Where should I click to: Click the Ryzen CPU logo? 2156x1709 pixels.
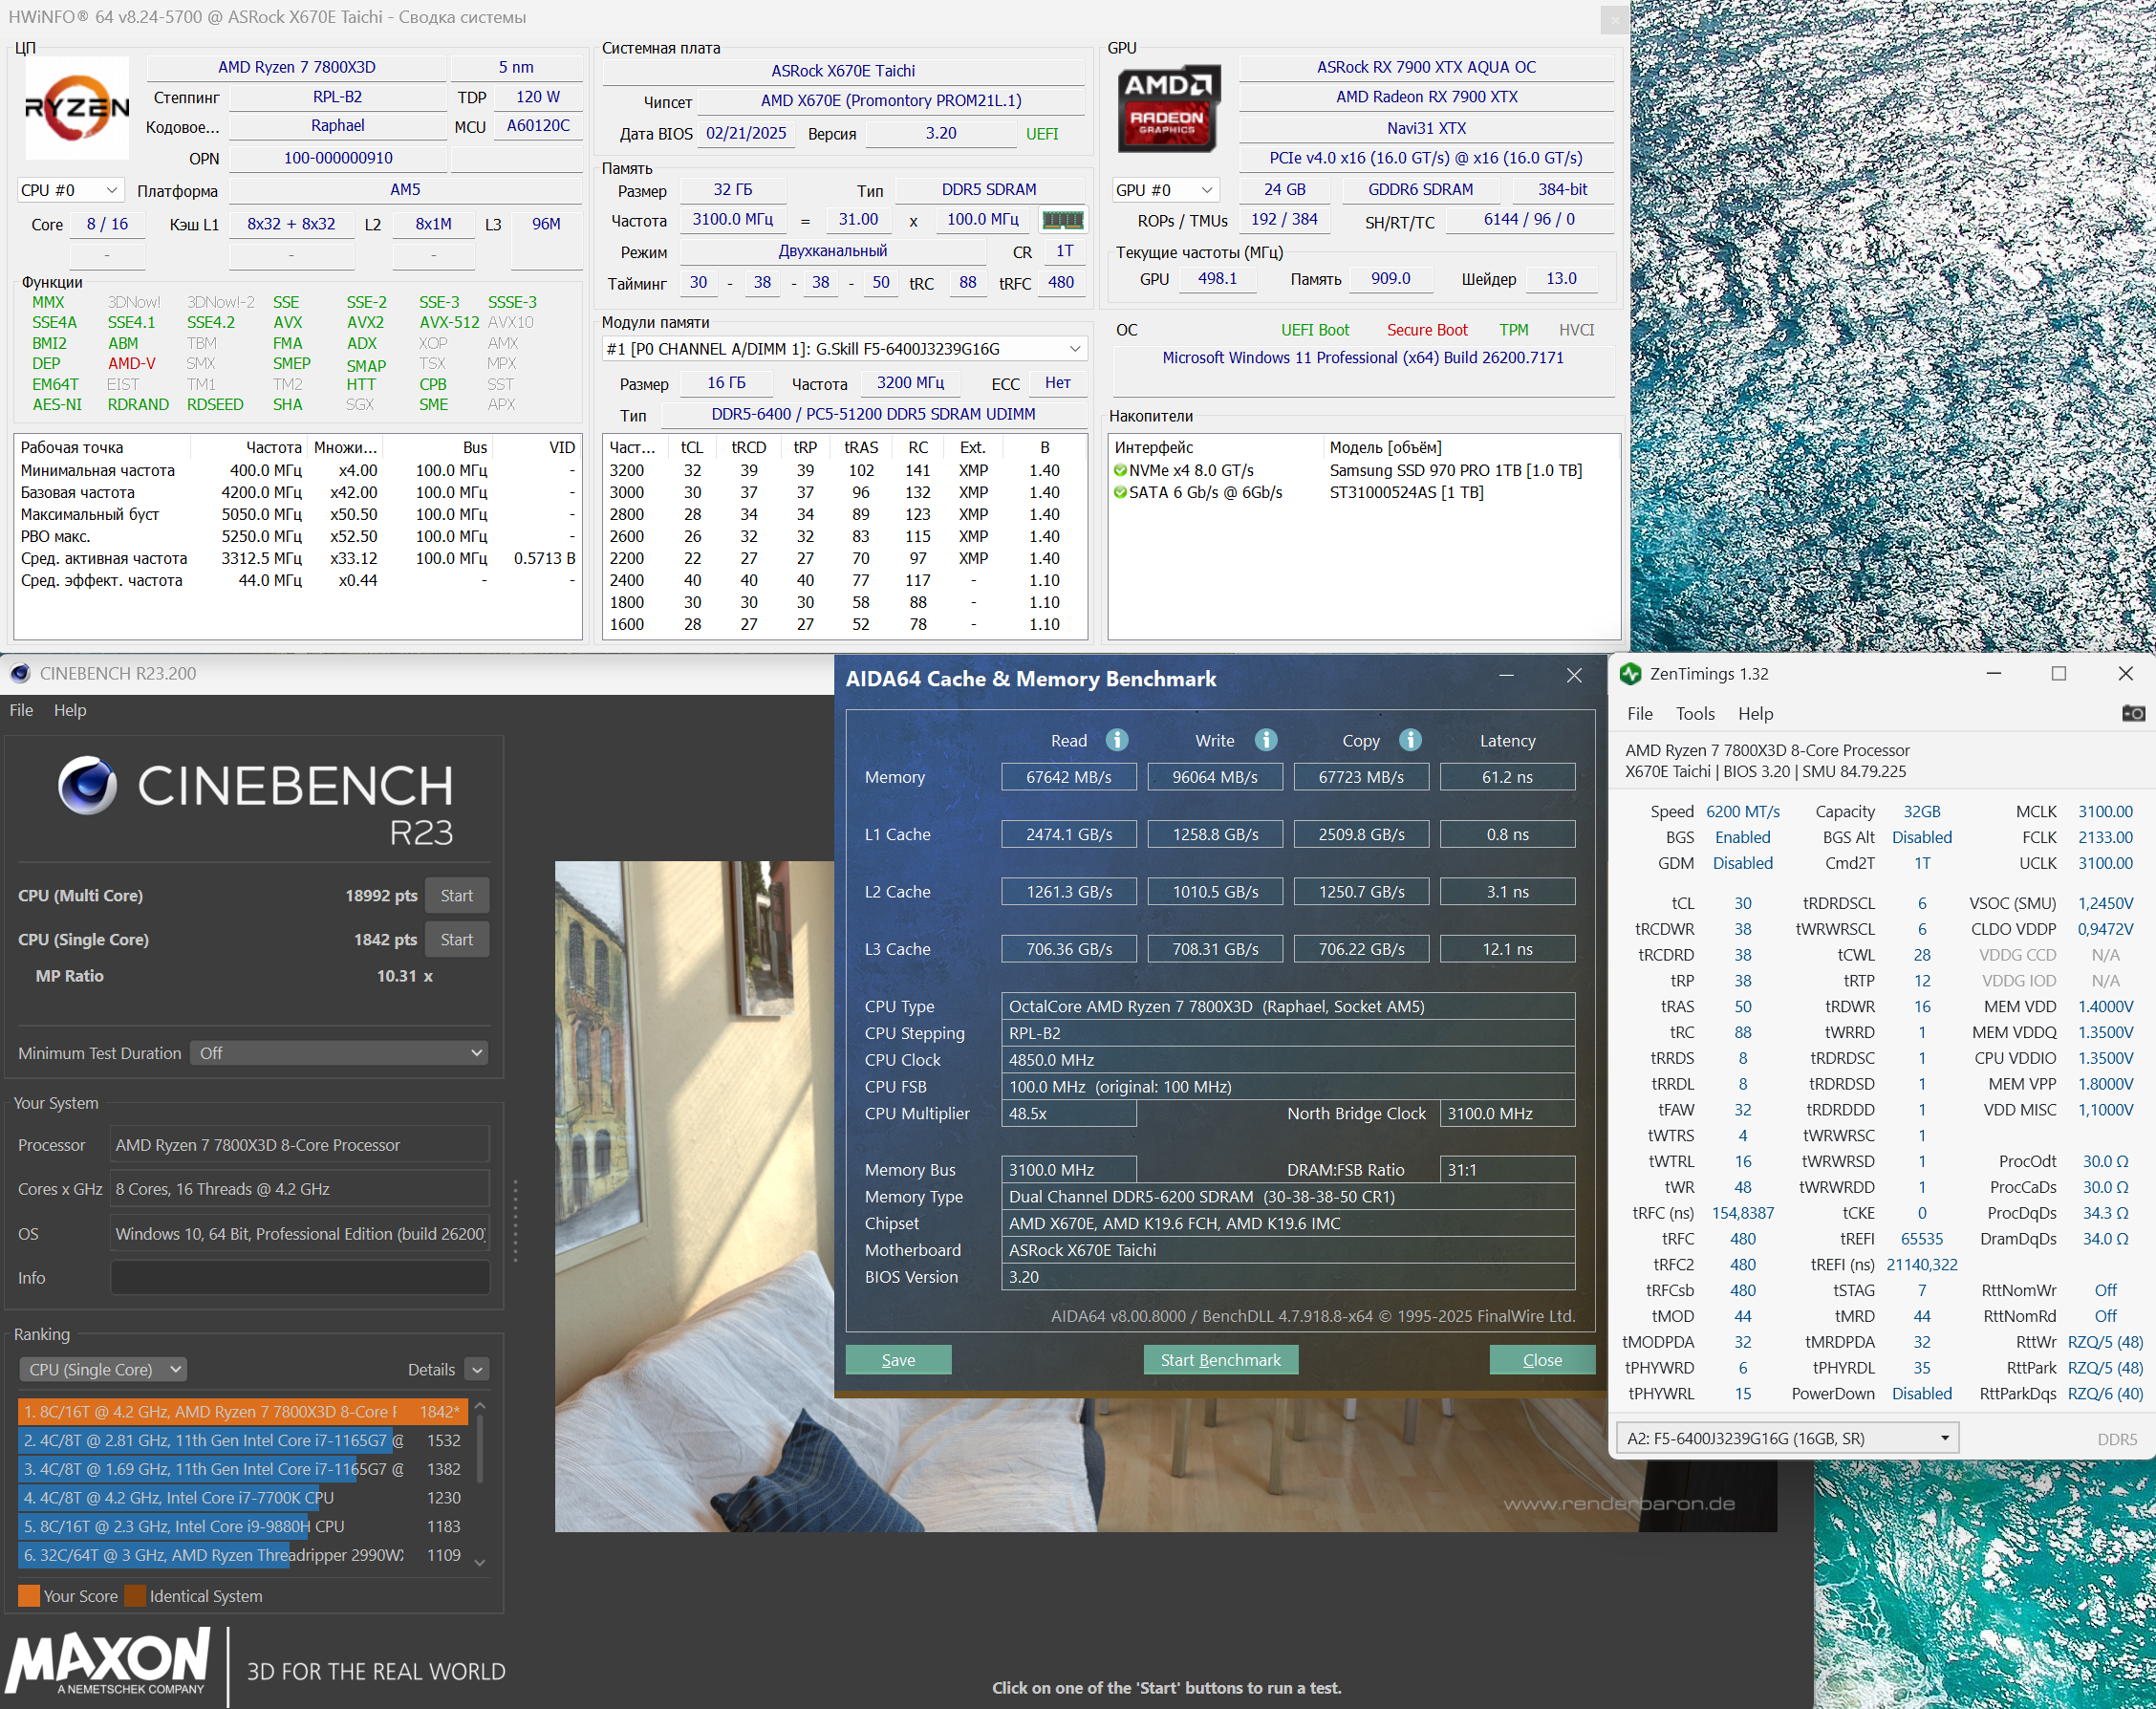pos(77,108)
